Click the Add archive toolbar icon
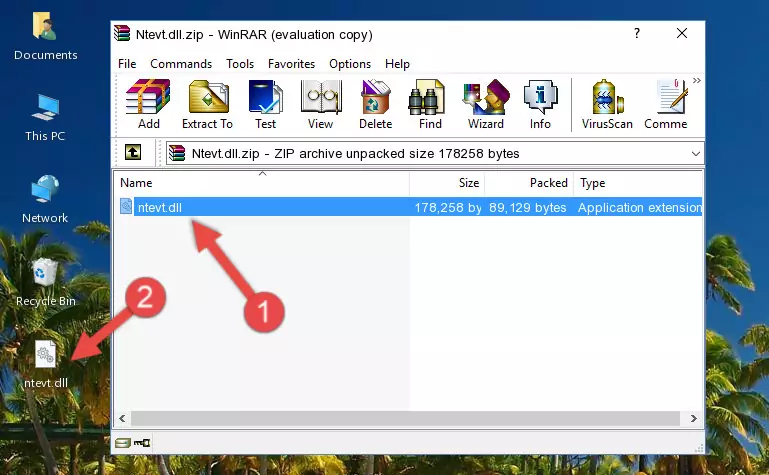The height and width of the screenshot is (475, 769). pyautogui.click(x=148, y=104)
